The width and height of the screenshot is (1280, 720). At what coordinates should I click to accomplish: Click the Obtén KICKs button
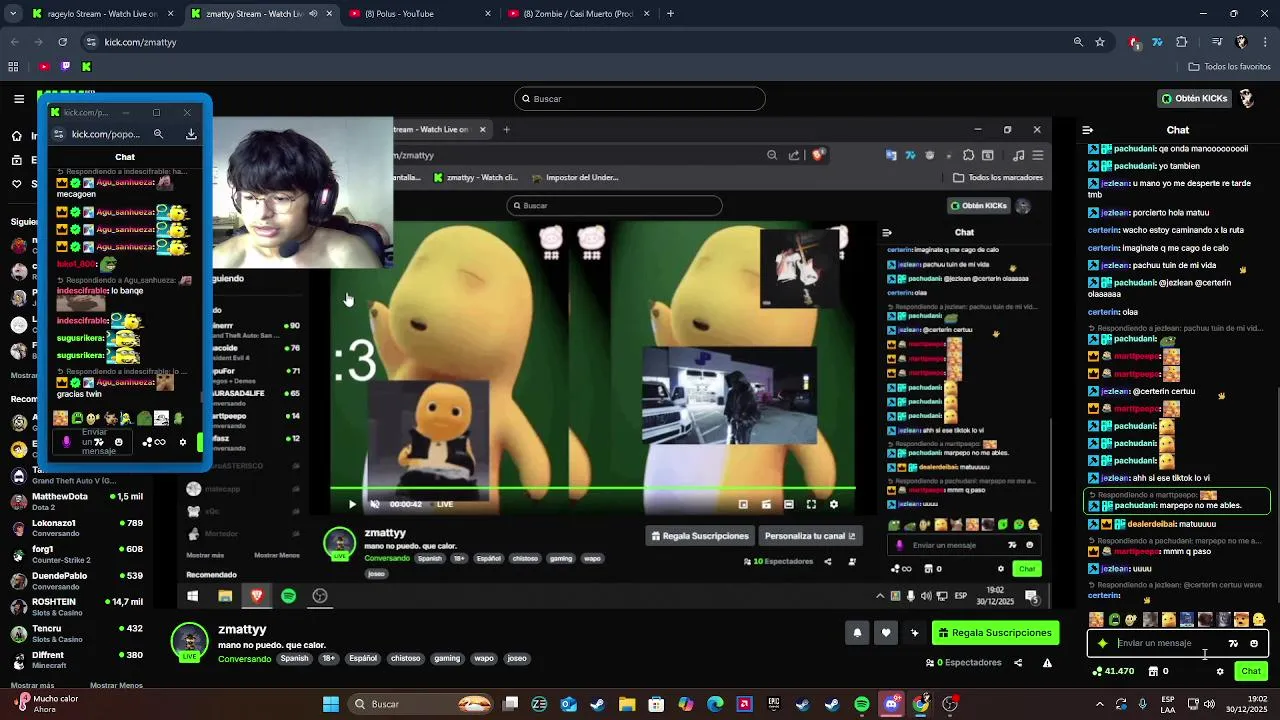[x=1194, y=98]
